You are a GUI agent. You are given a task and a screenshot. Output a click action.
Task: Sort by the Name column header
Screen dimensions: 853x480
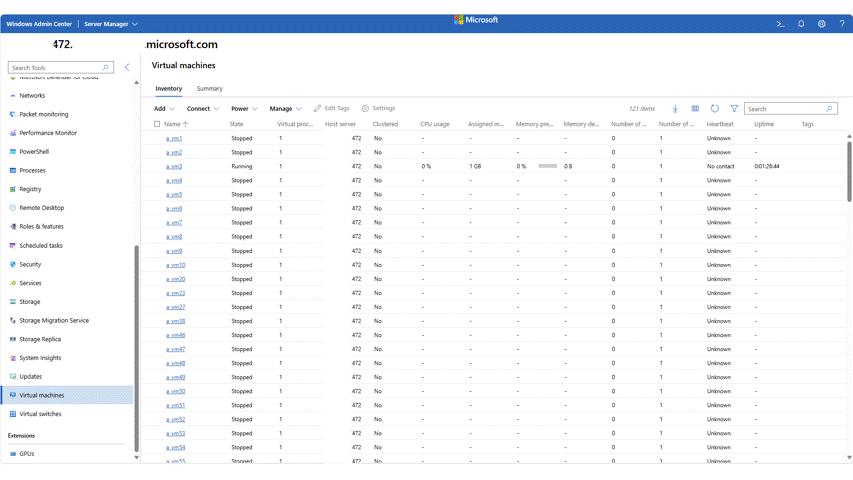pos(172,124)
